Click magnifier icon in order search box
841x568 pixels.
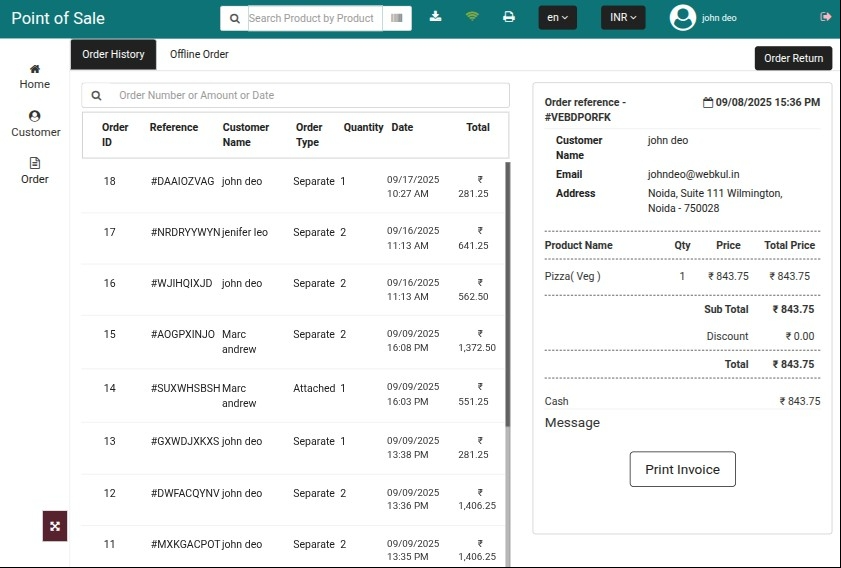click(x=97, y=95)
